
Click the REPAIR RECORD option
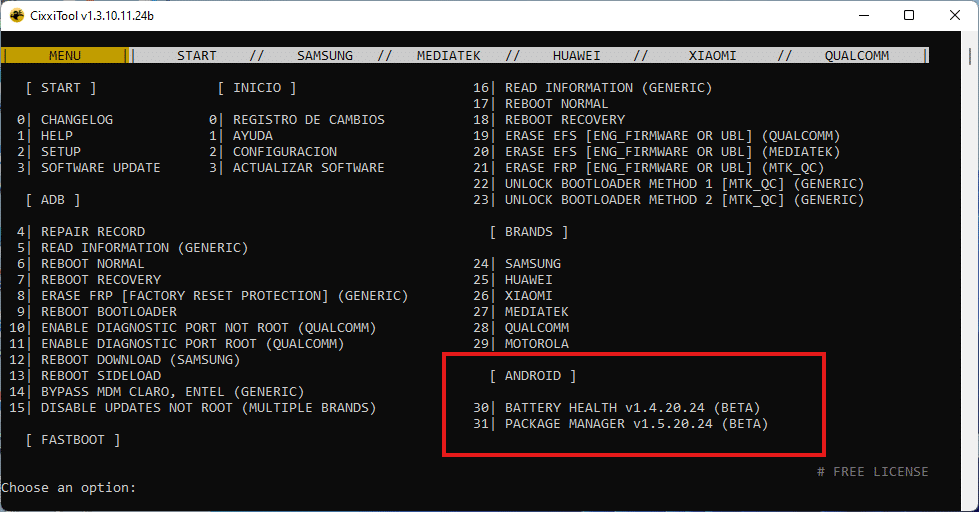pyautogui.click(x=92, y=232)
